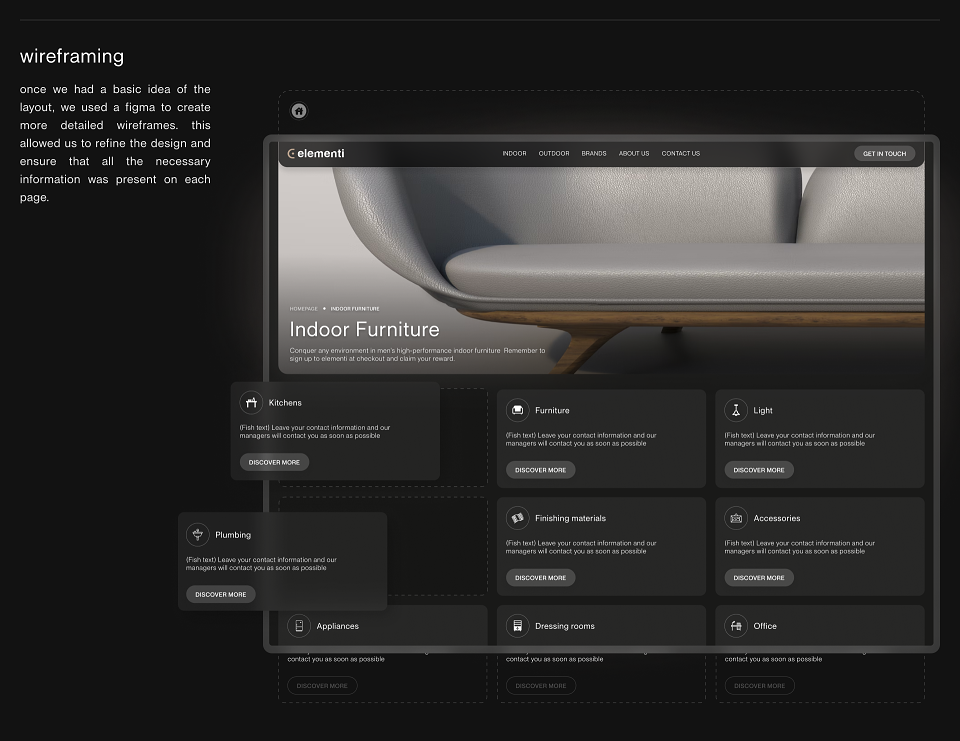Select BRANDS in the navigation bar
960x741 pixels.
[594, 154]
